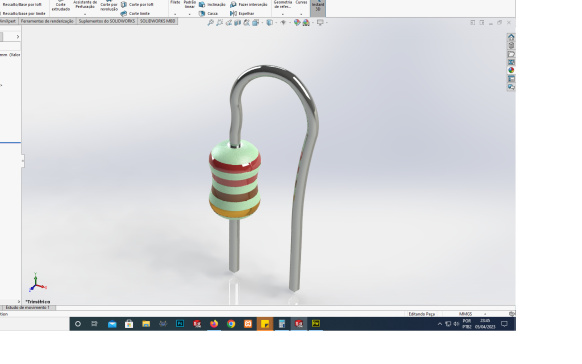Open Firefox from taskbar
The height and width of the screenshot is (364, 582).
[x=214, y=324]
